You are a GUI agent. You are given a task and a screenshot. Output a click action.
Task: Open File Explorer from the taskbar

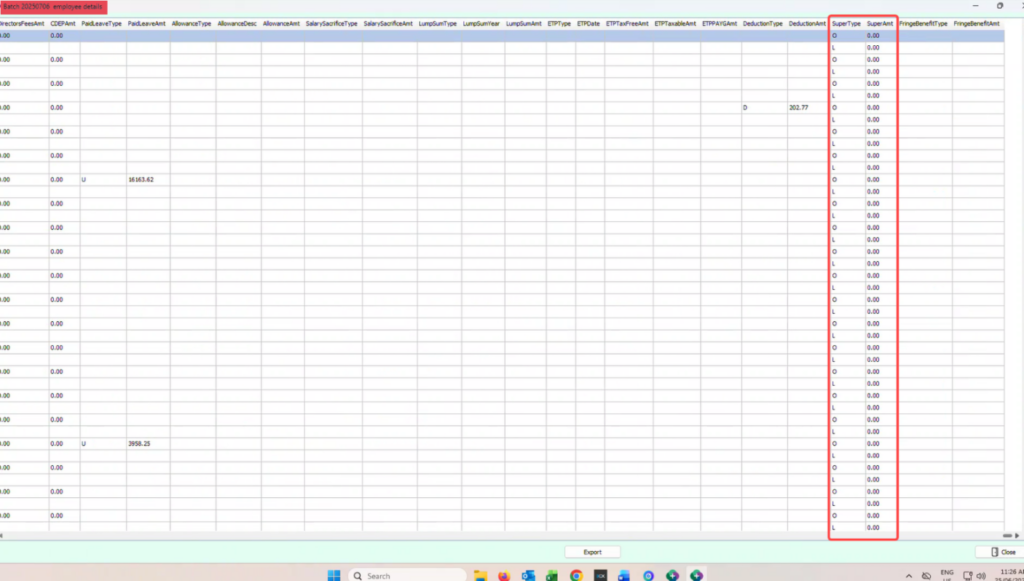click(x=480, y=575)
